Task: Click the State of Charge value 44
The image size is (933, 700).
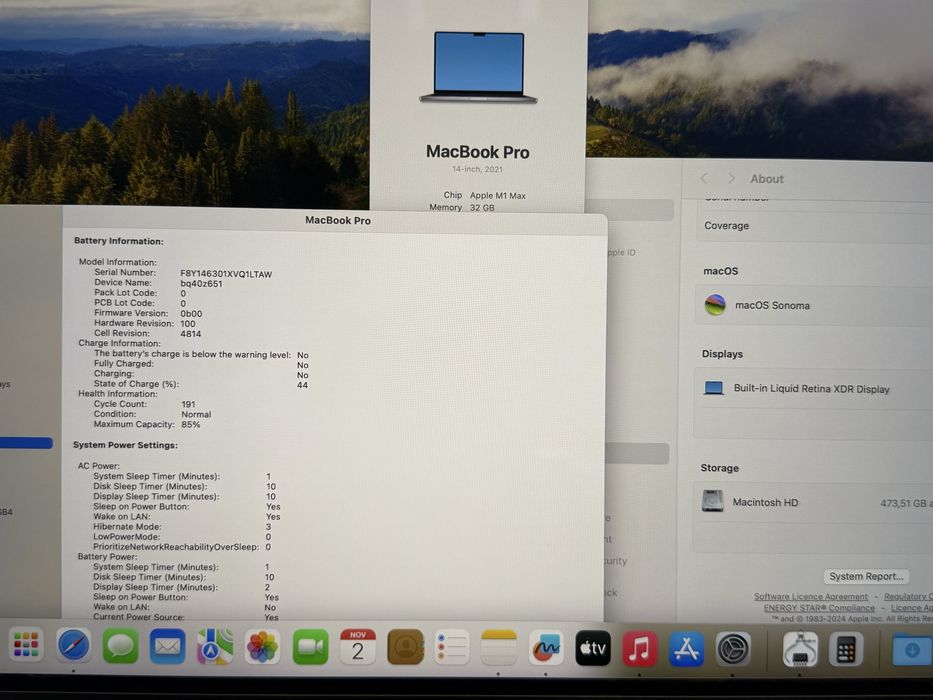Action: click(x=302, y=385)
